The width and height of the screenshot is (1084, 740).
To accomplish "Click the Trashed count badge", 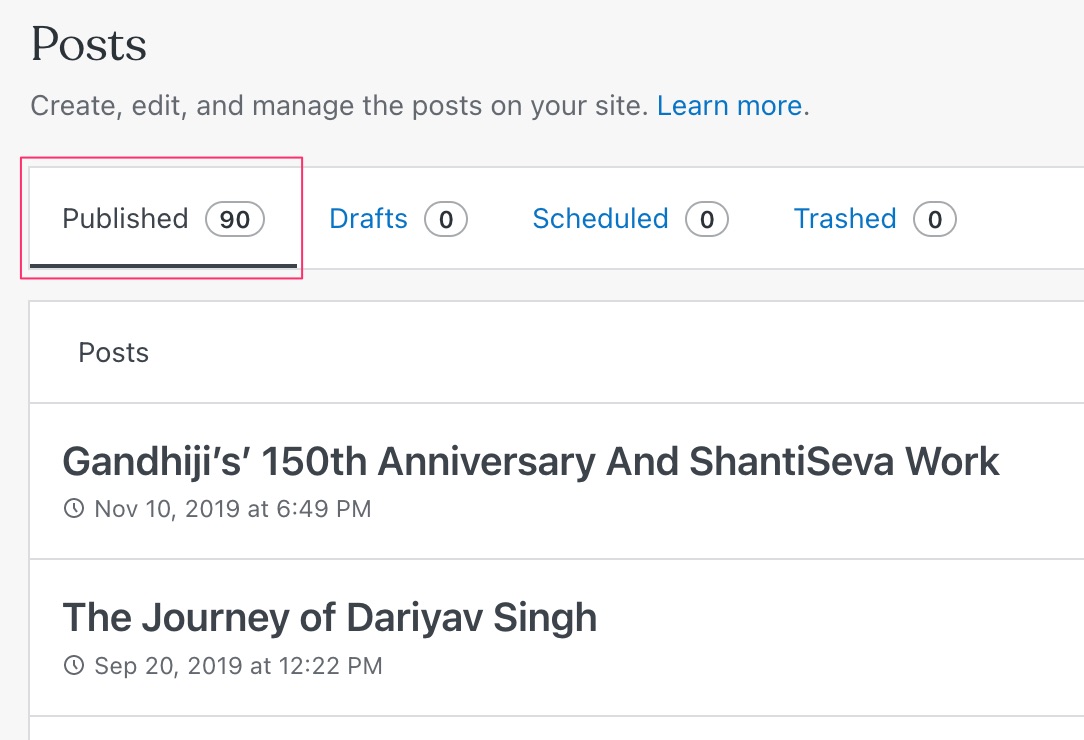I will point(935,219).
